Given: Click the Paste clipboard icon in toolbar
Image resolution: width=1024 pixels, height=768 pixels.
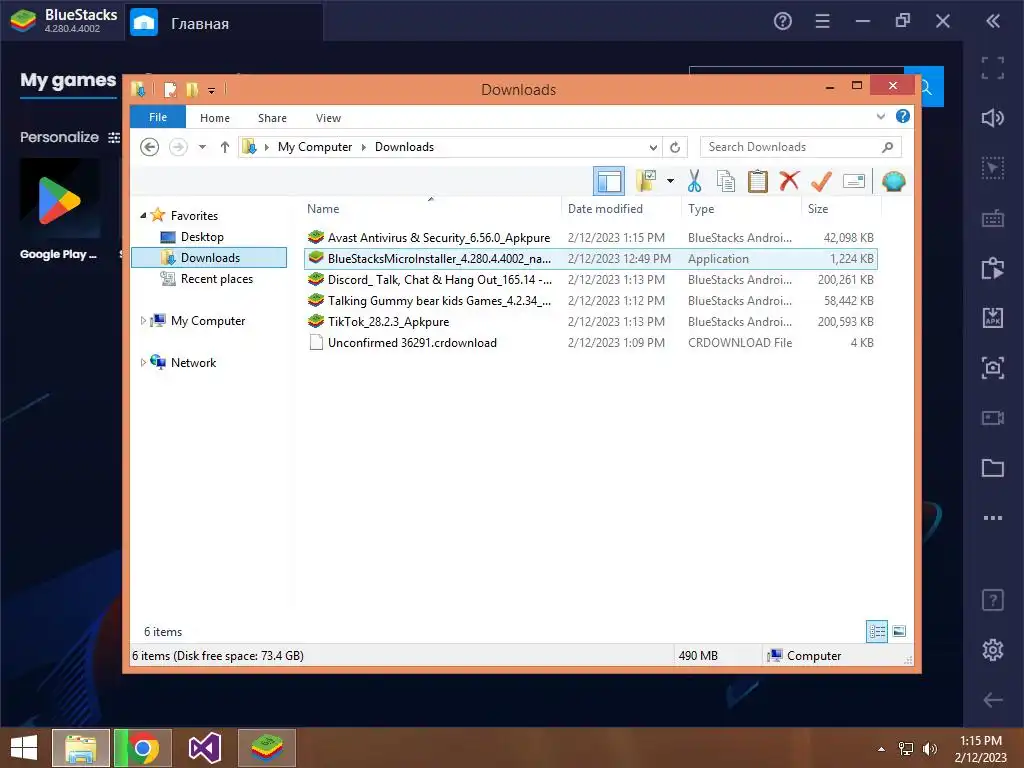Looking at the screenshot, I should (x=758, y=181).
